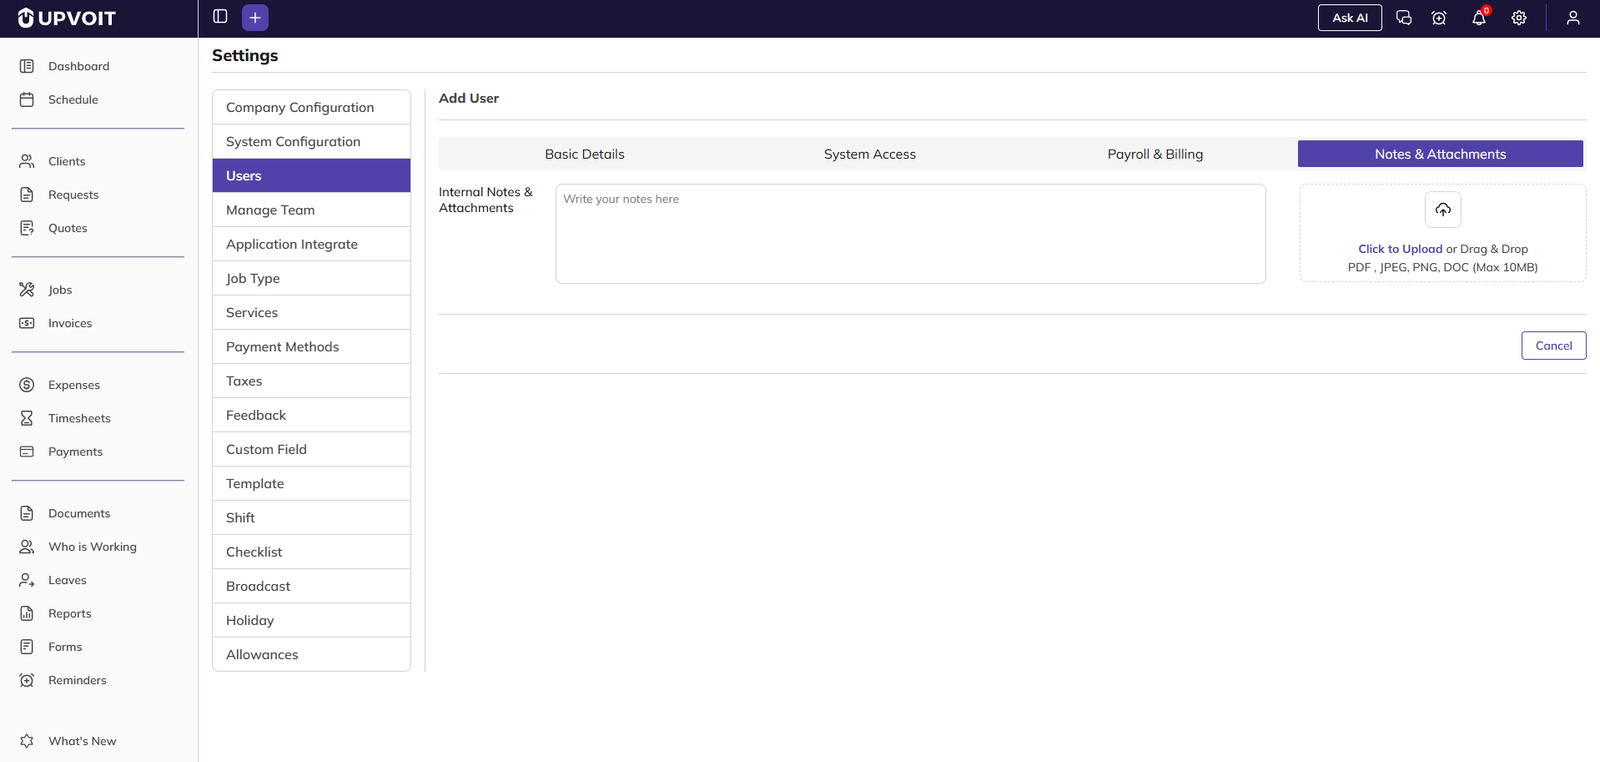1600x762 pixels.
Task: Click the UPVOIT logo
Action: tap(67, 18)
